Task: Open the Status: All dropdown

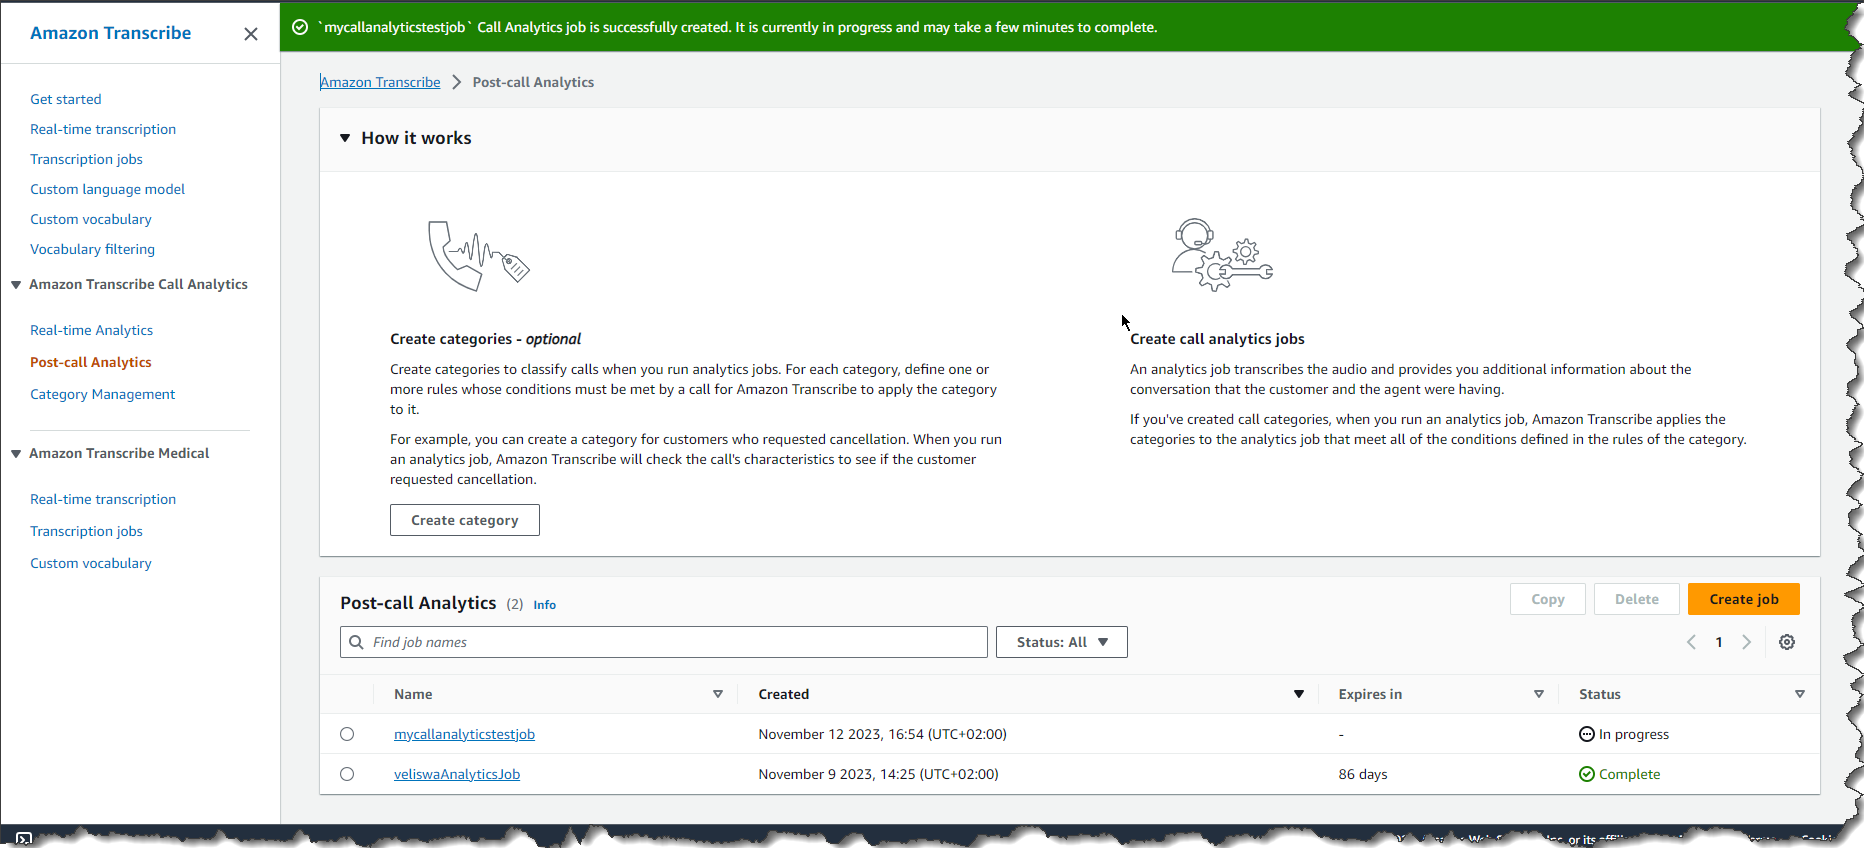Action: [1062, 642]
